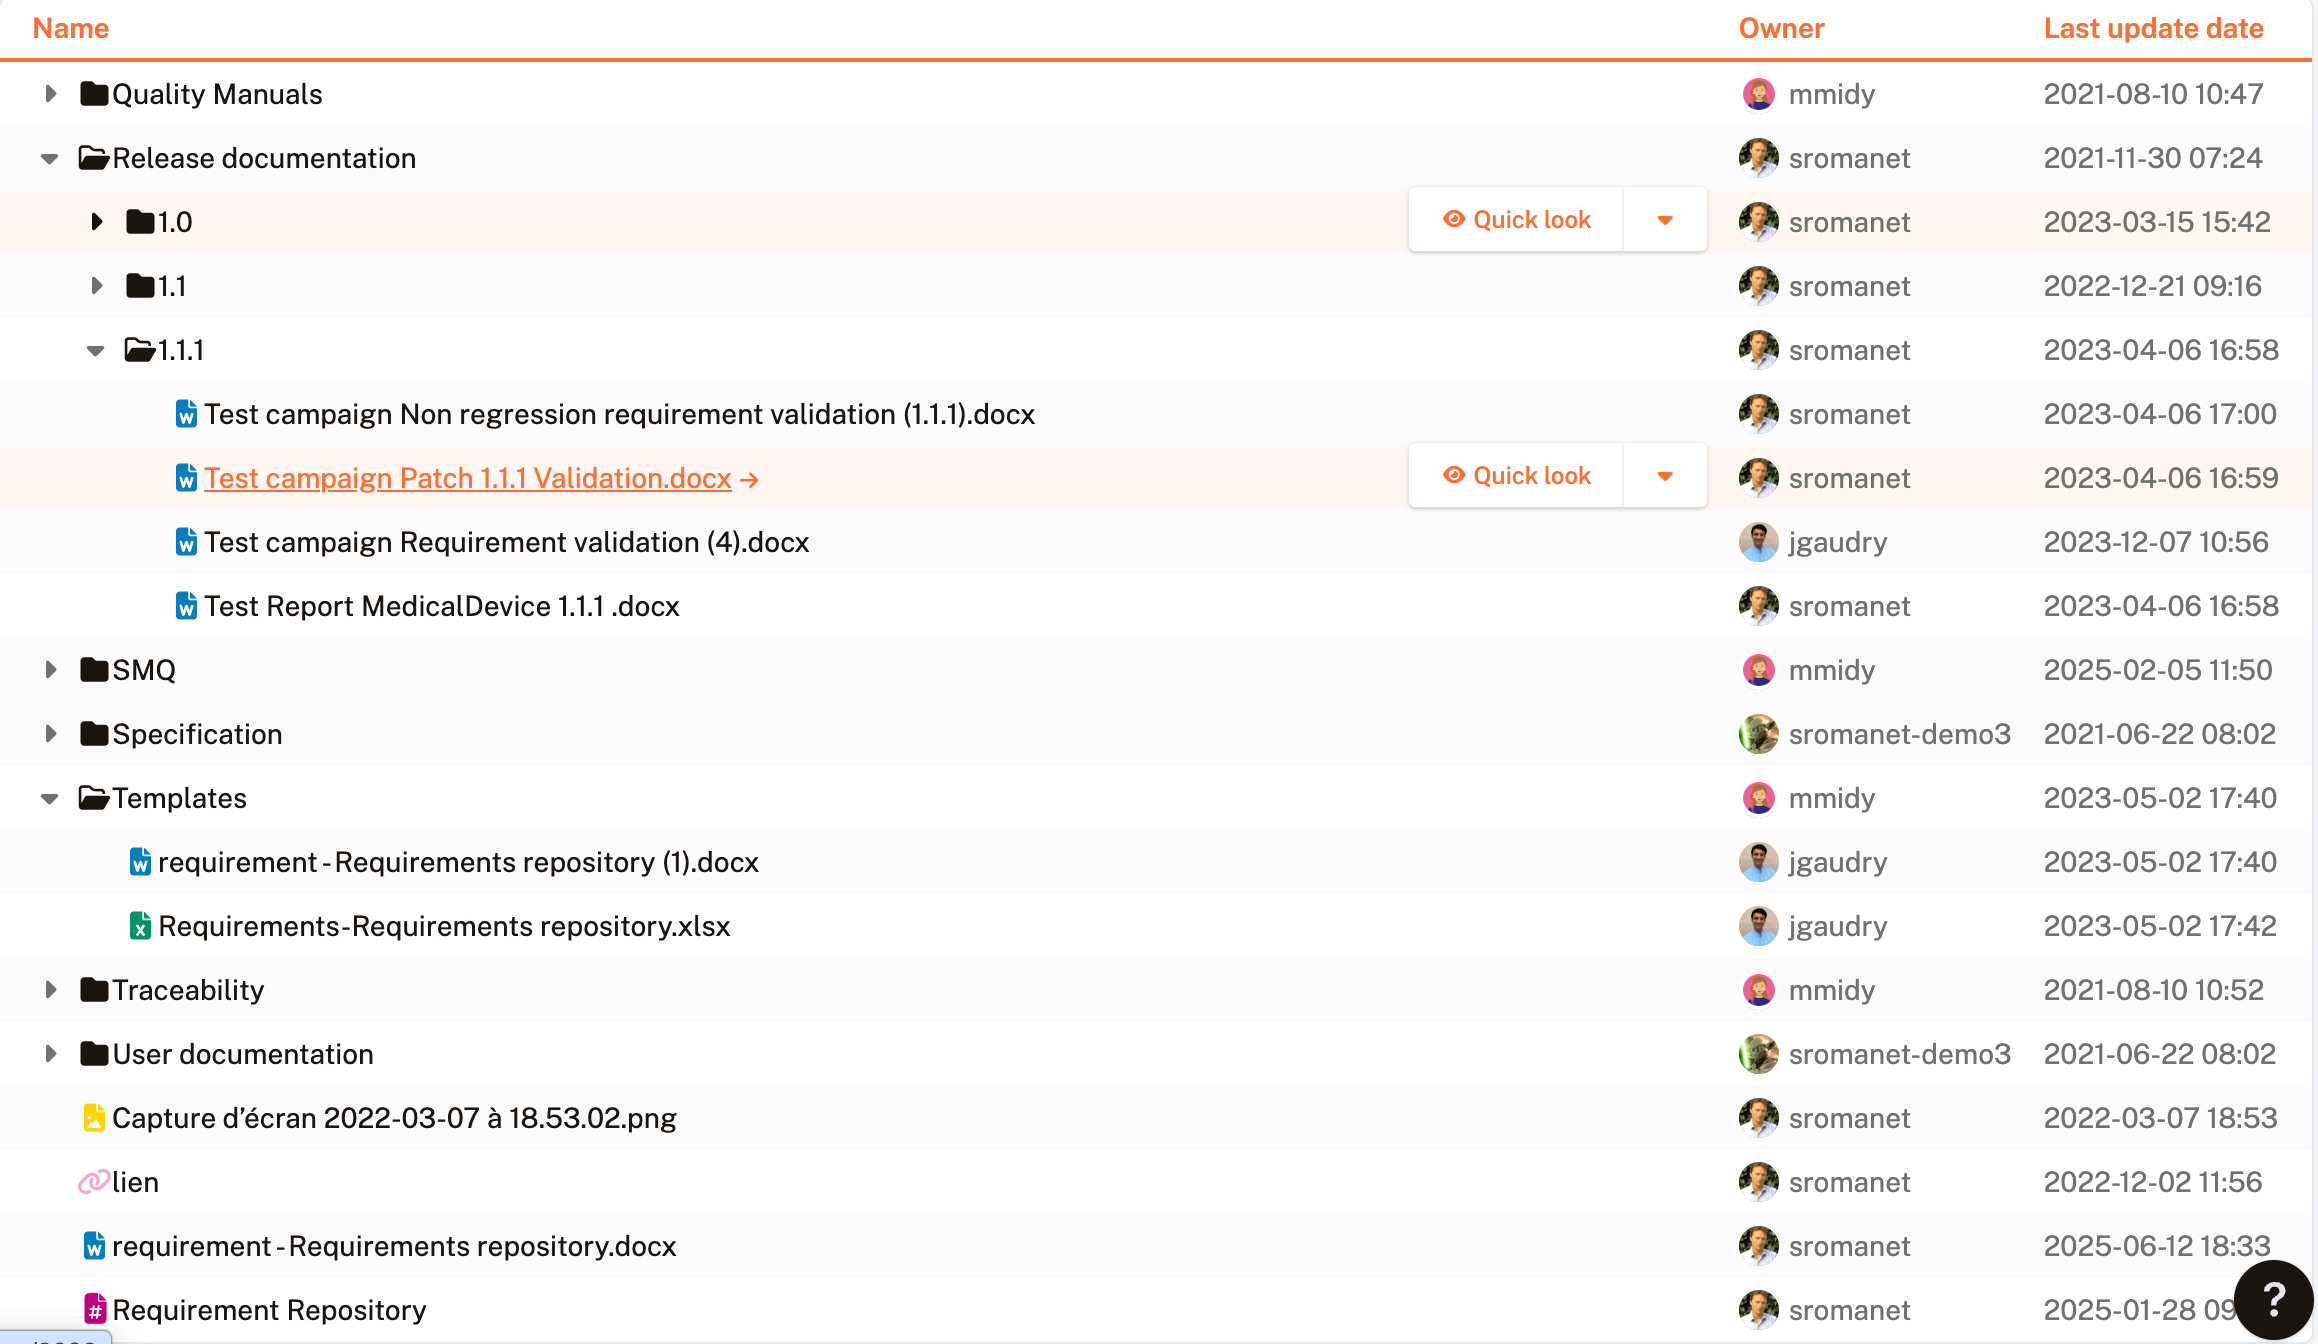Click the Excel icon of Requirements repository.xlsx
The width and height of the screenshot is (2318, 1344).
tap(140, 926)
